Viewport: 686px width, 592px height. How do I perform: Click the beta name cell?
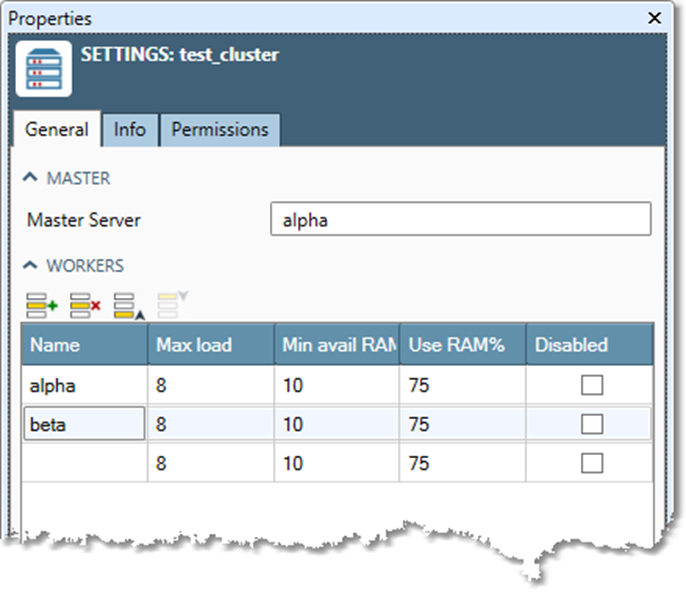85,424
